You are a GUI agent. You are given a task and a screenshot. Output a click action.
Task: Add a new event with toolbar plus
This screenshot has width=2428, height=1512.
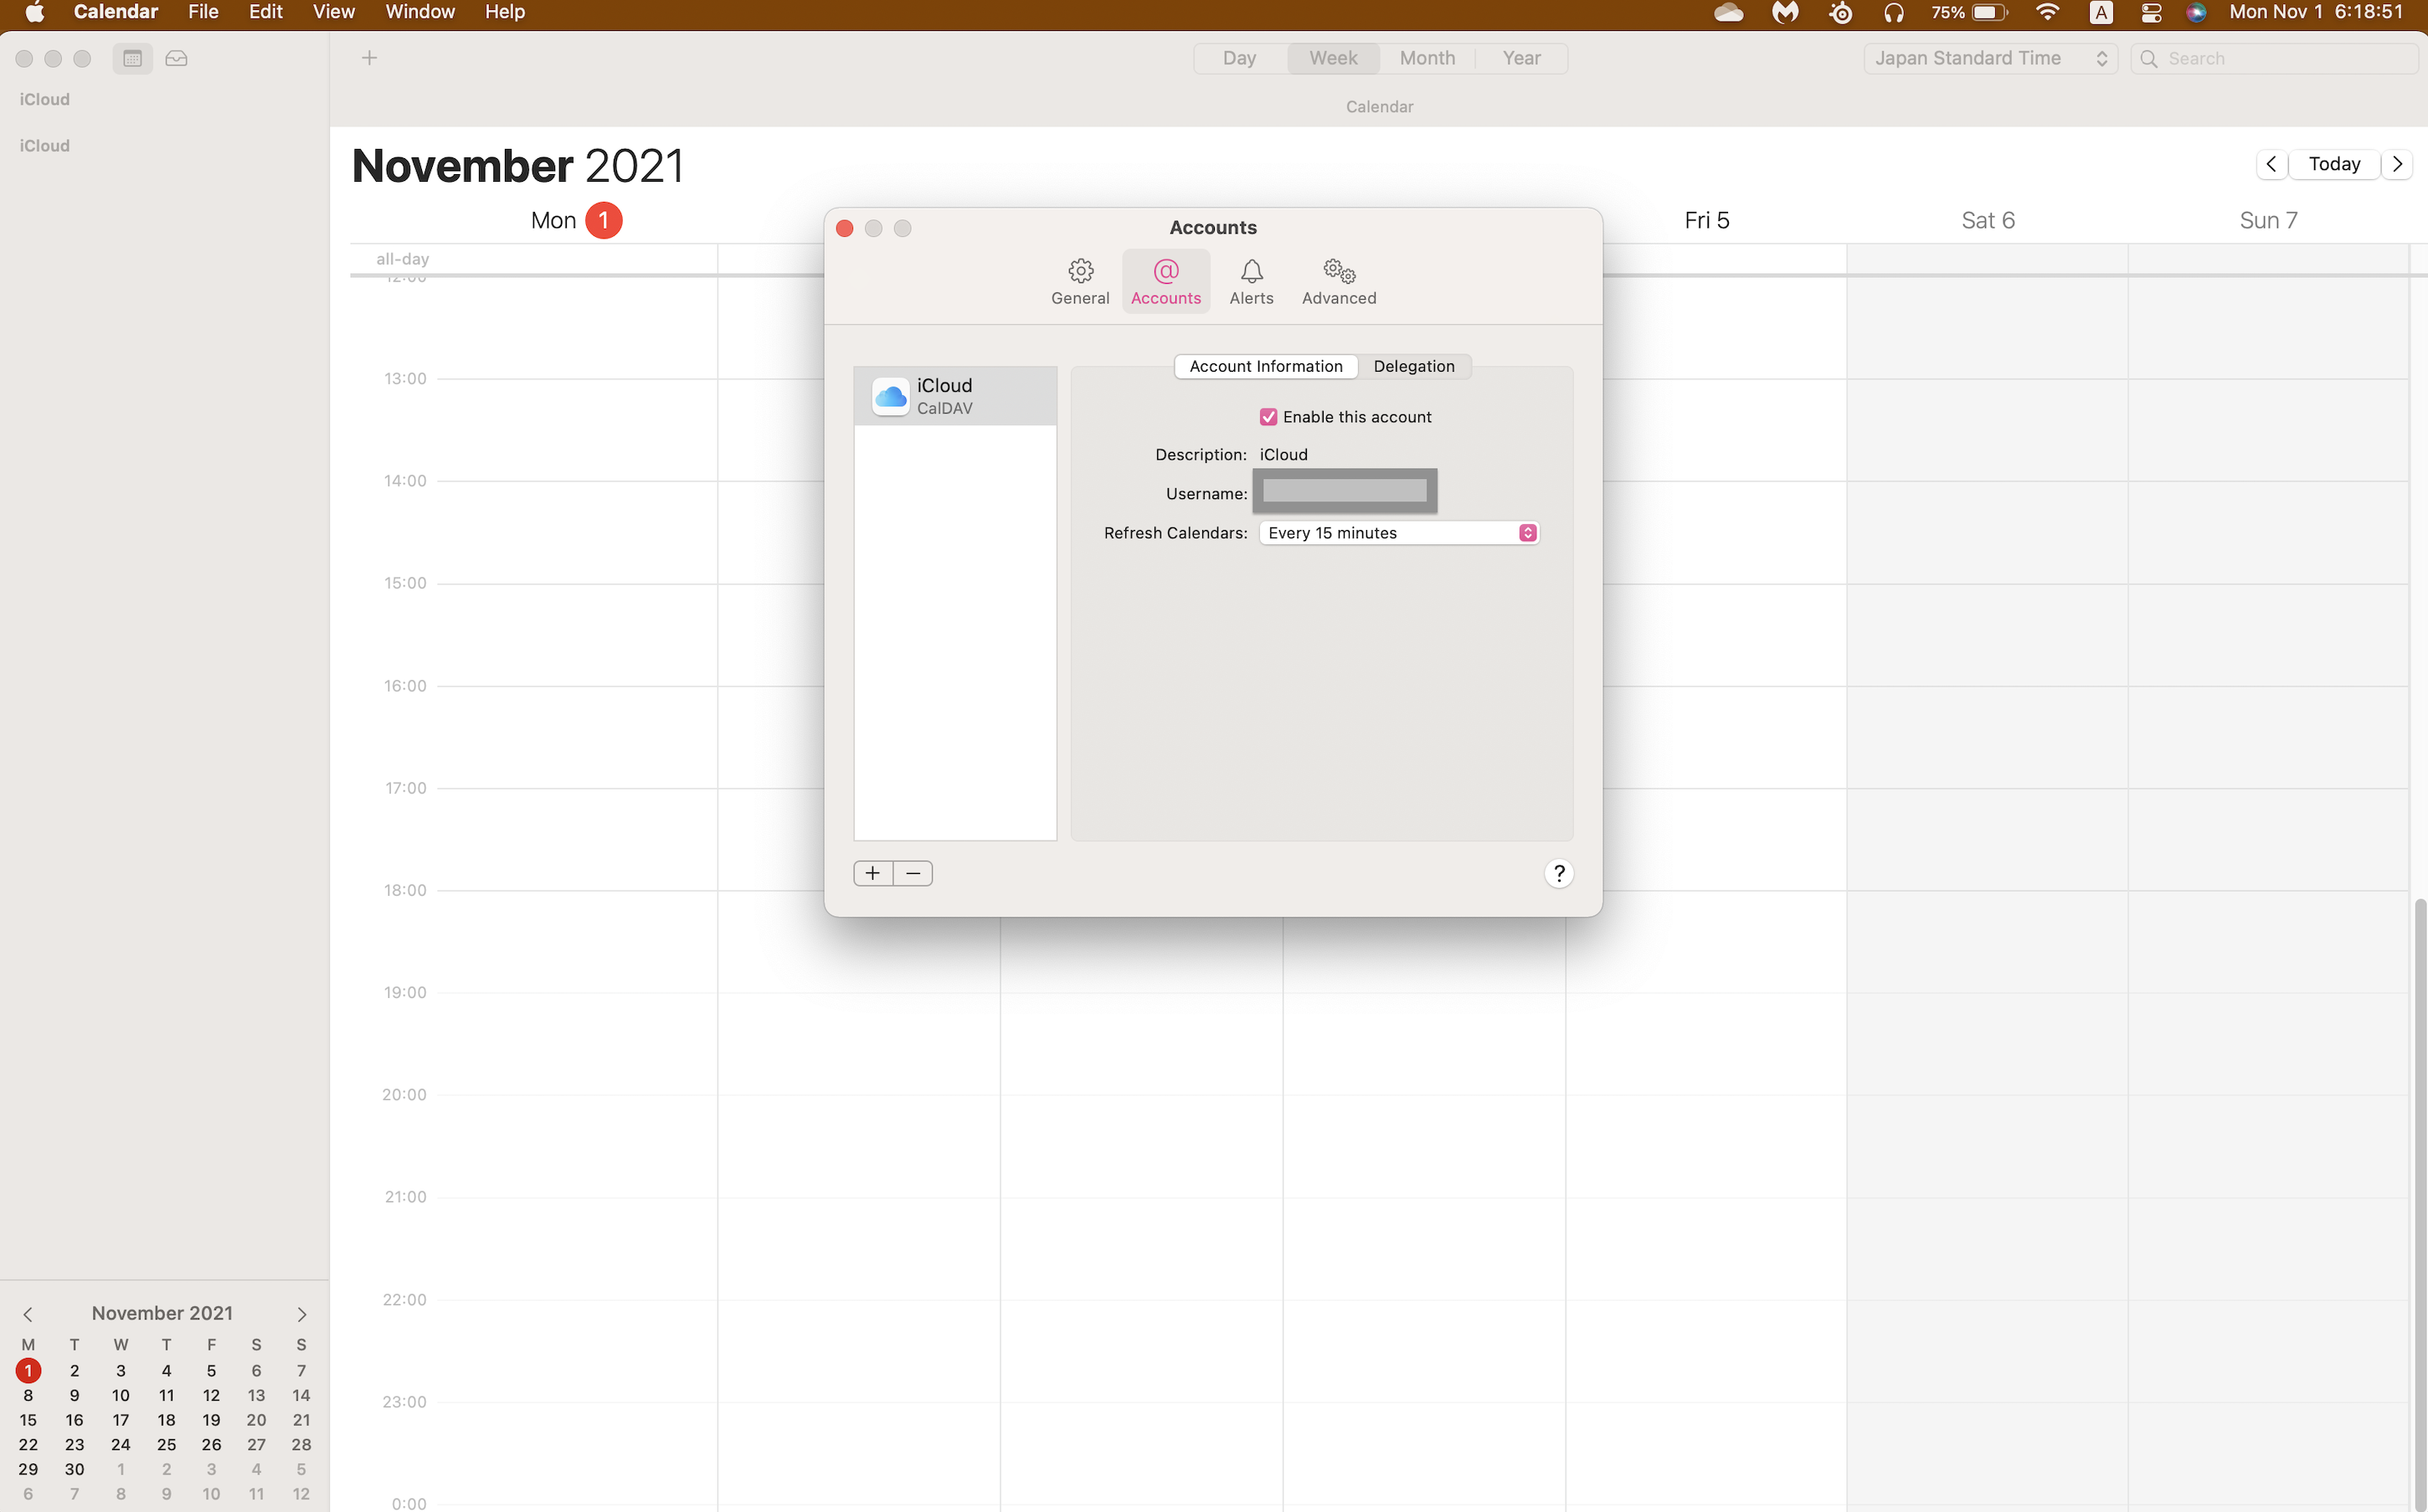point(369,58)
